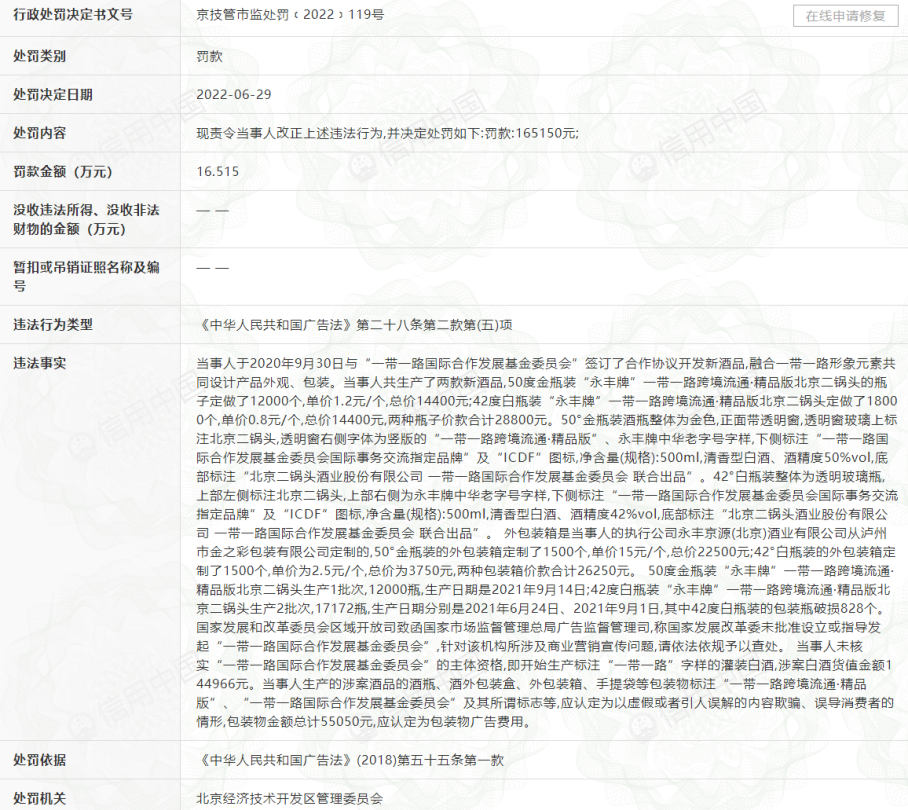Click the 处罚机关 label
The width and height of the screenshot is (908, 810).
39,798
